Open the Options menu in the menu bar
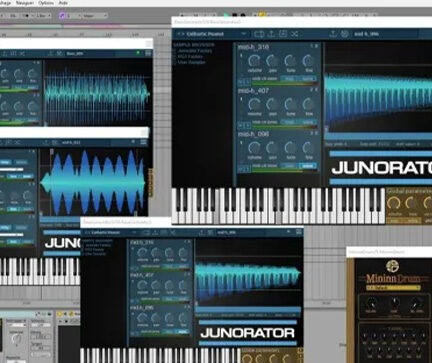 (46, 3)
